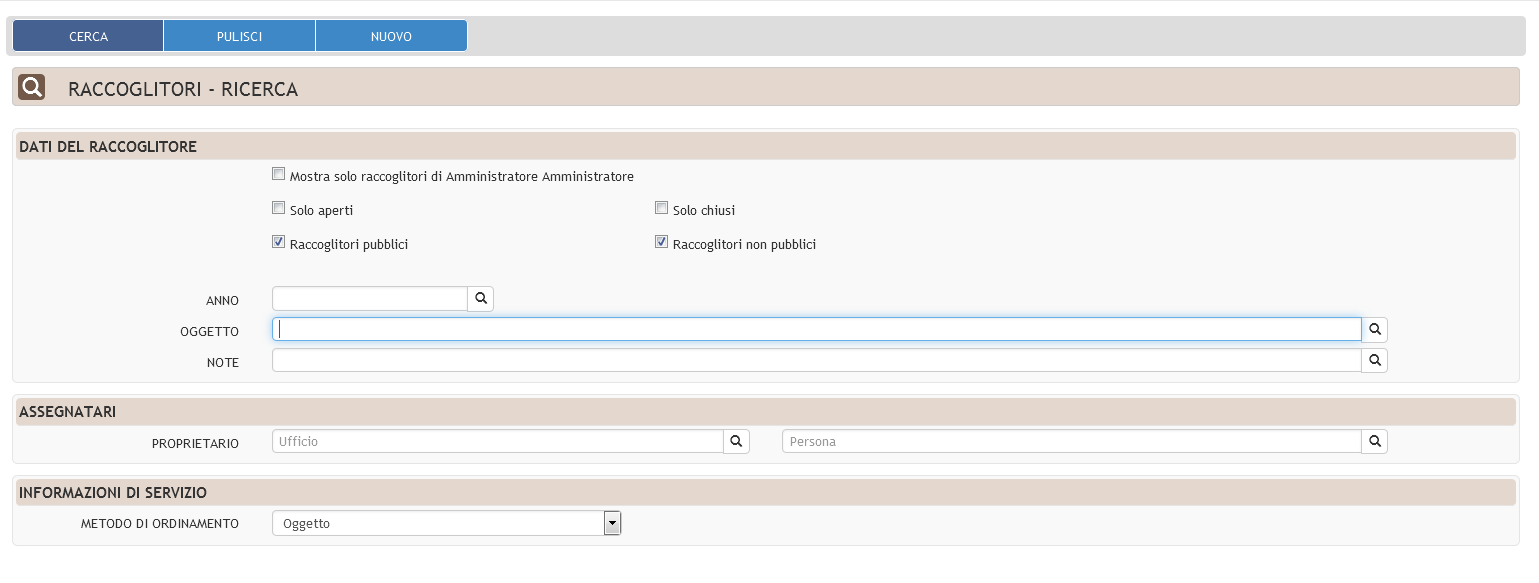Click the Ufficio proprietario input field

[x=497, y=442]
